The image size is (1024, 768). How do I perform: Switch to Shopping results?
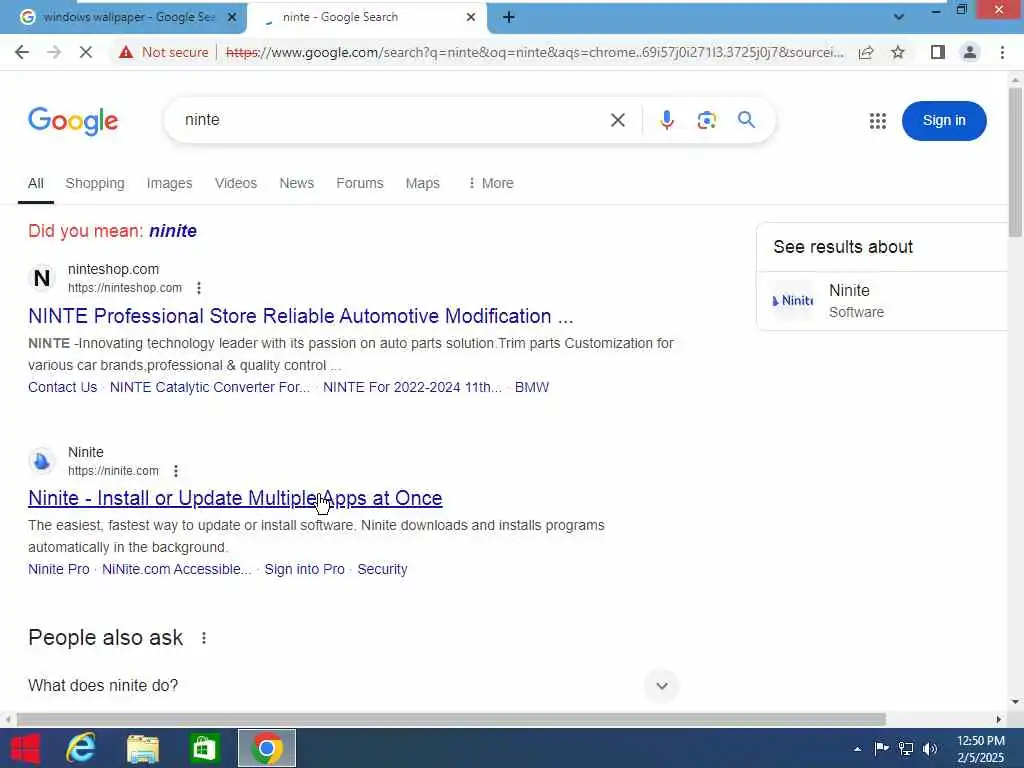[x=95, y=184]
